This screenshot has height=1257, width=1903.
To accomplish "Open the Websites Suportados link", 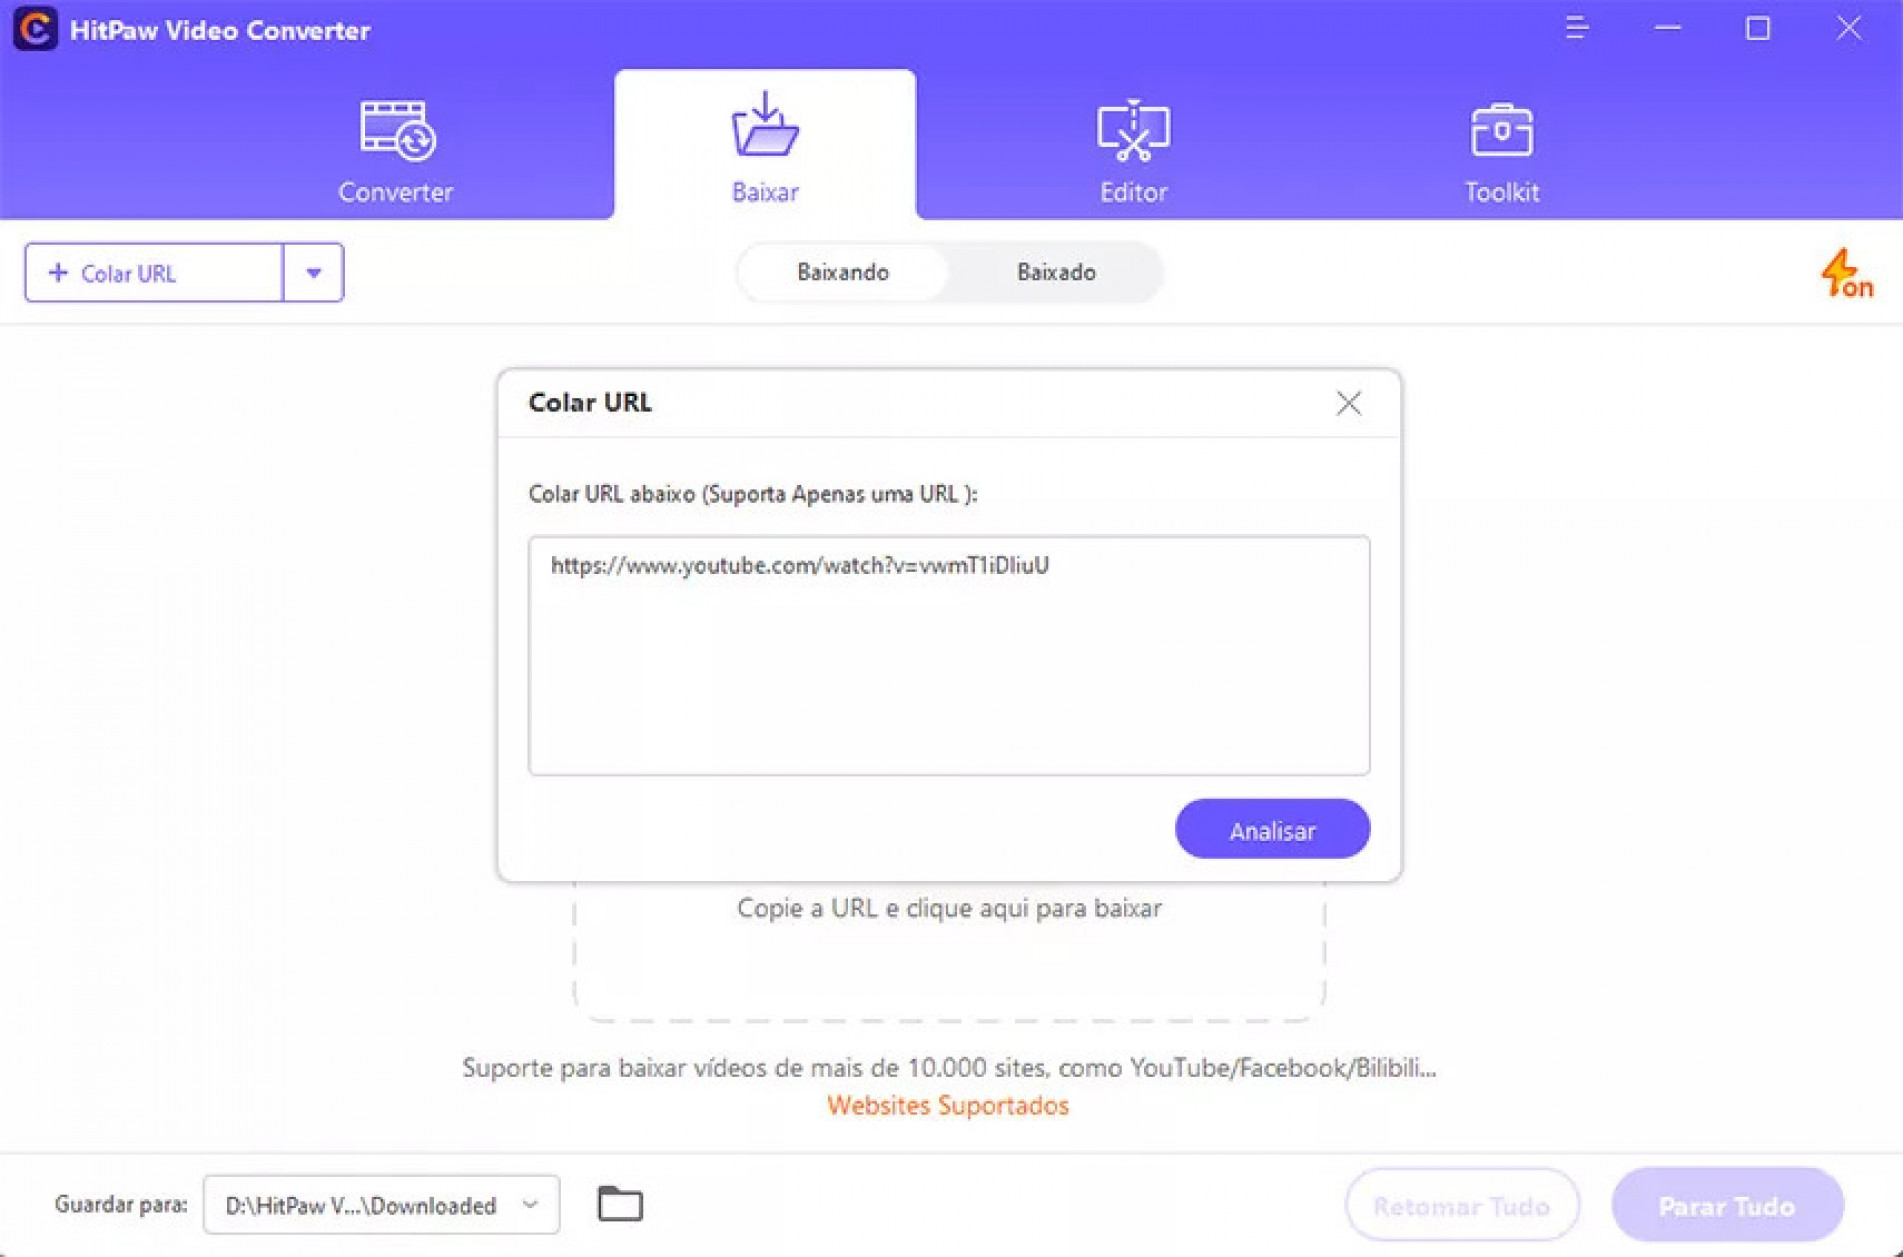I will tap(947, 1105).
